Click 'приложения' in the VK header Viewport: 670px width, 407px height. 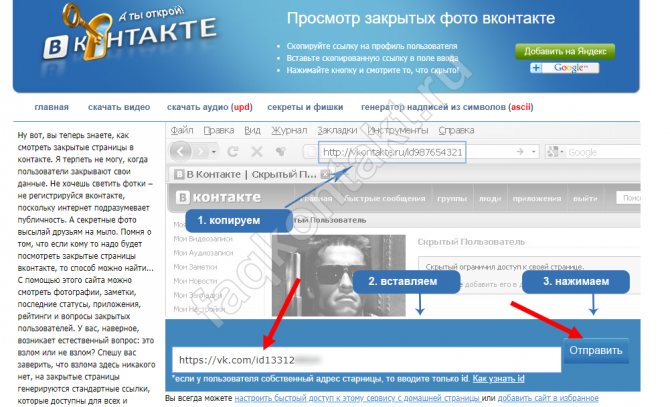(x=537, y=199)
